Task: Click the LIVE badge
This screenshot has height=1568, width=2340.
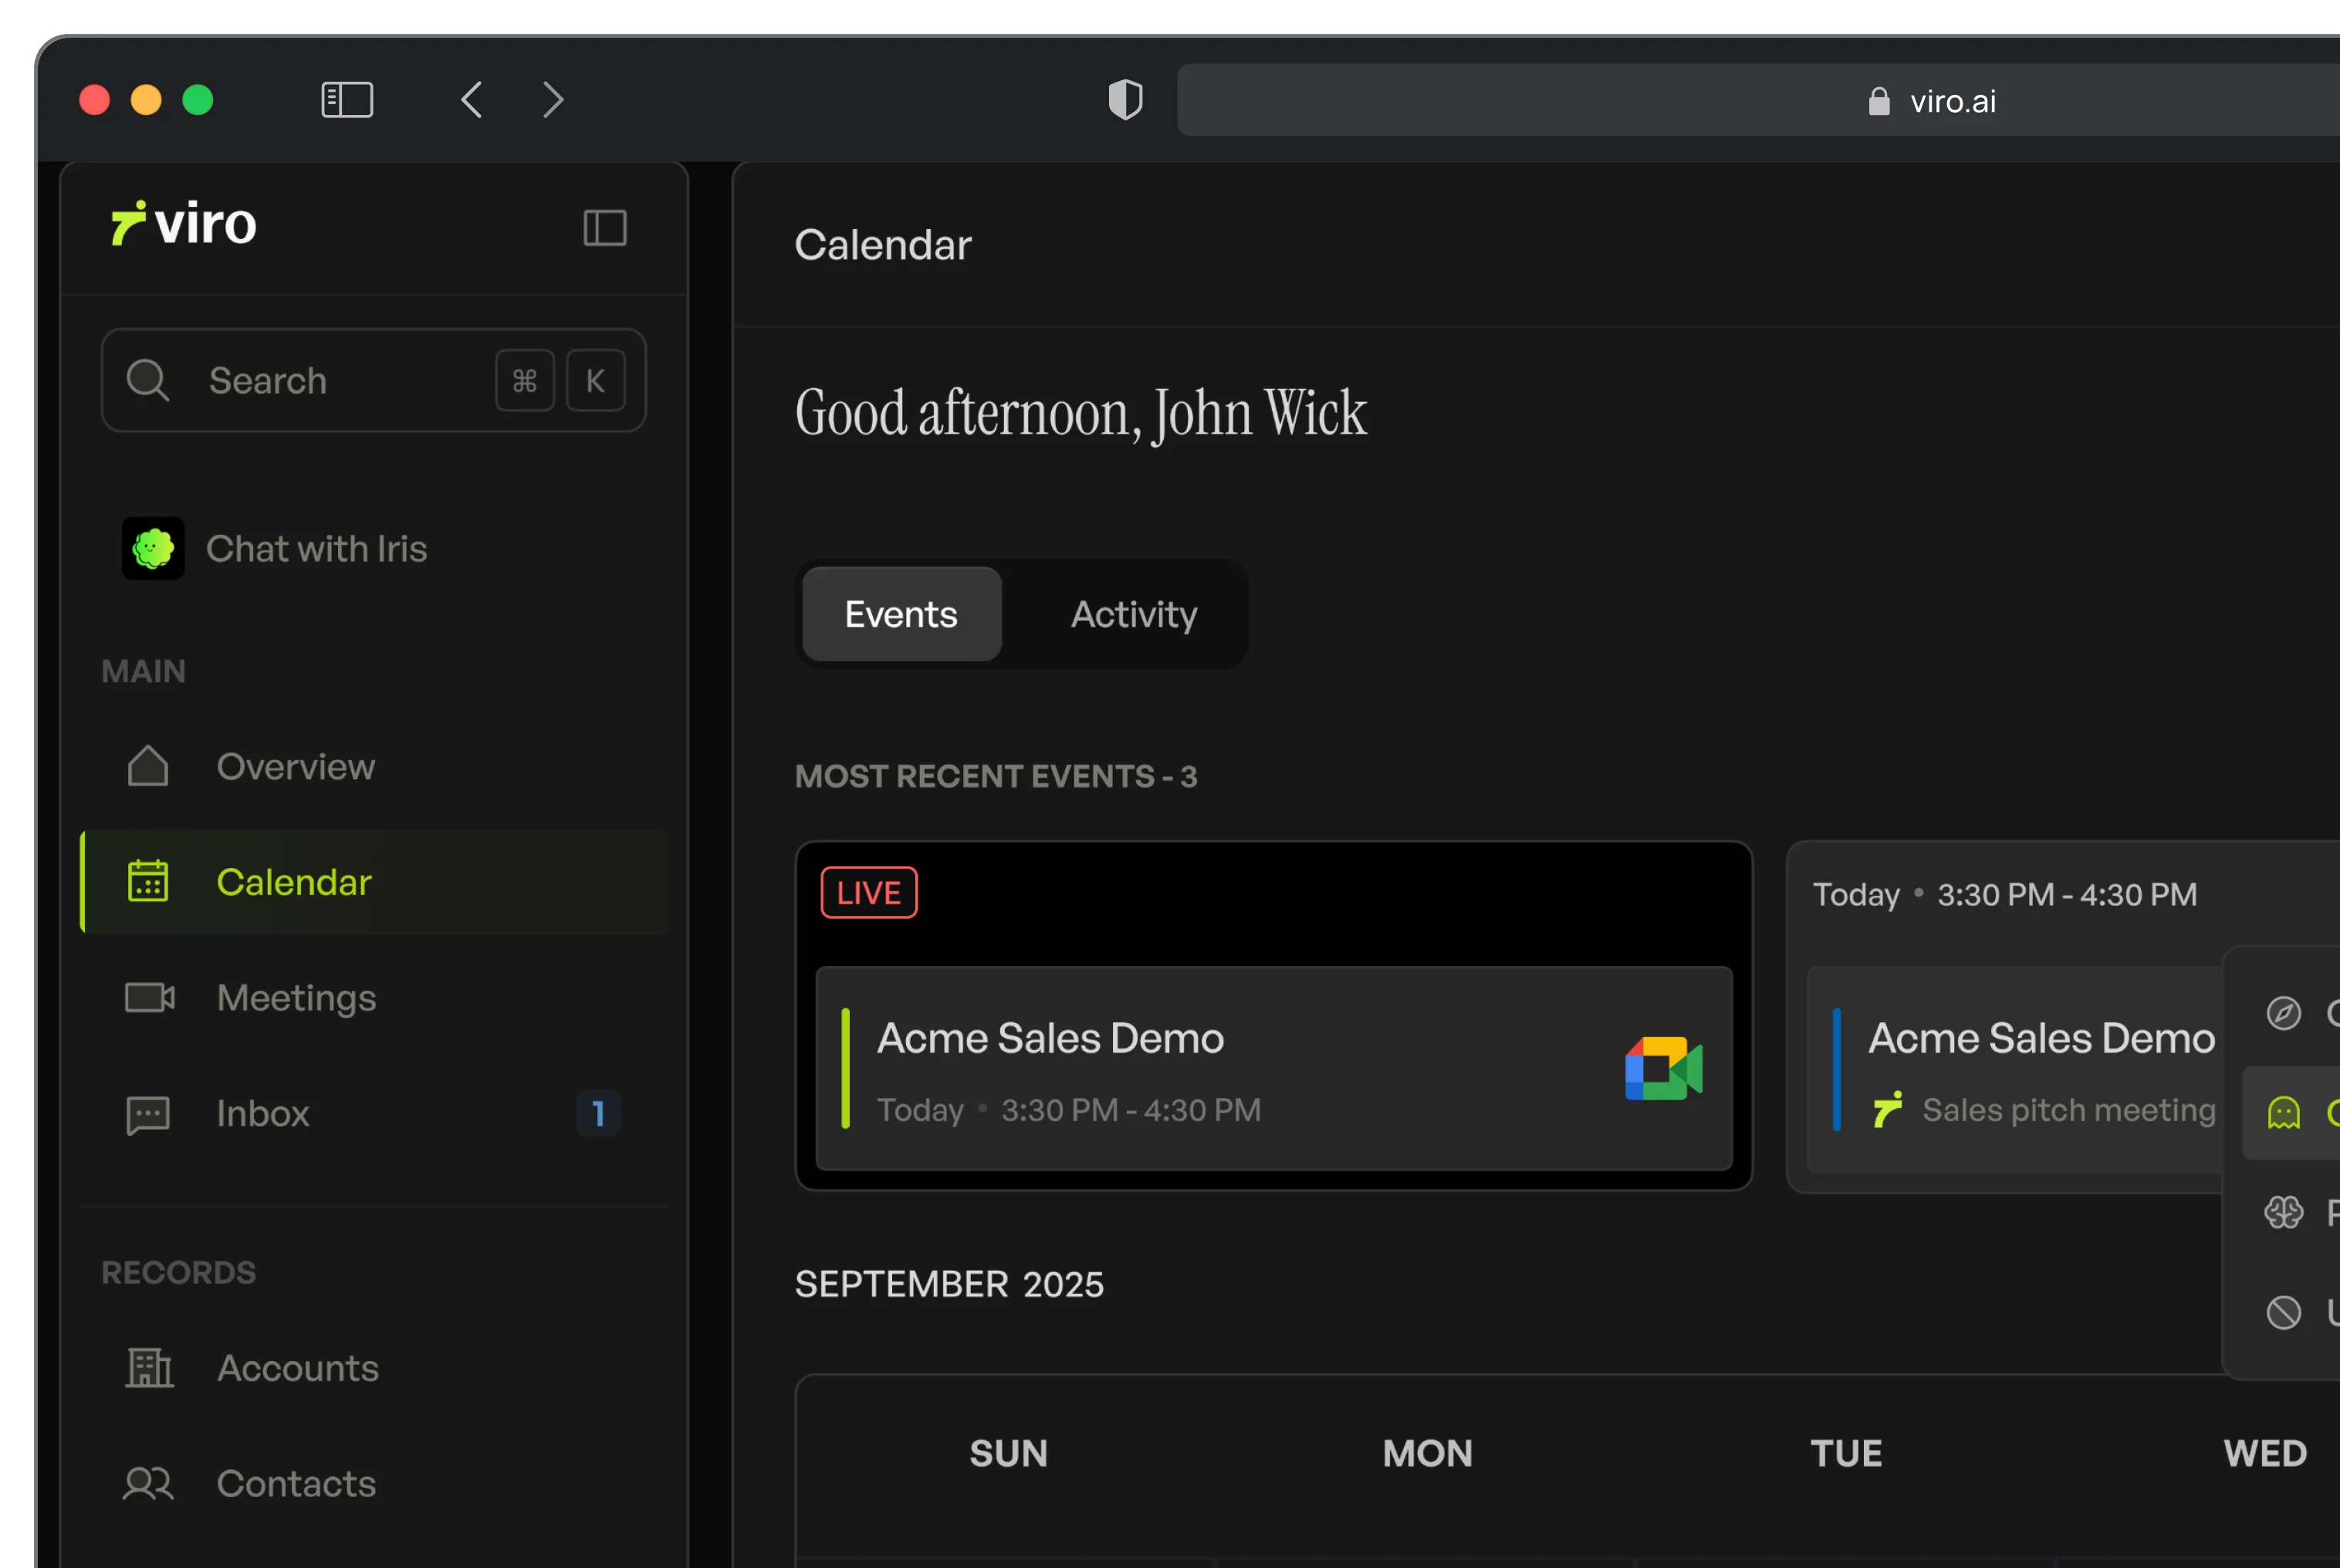Action: coord(869,892)
